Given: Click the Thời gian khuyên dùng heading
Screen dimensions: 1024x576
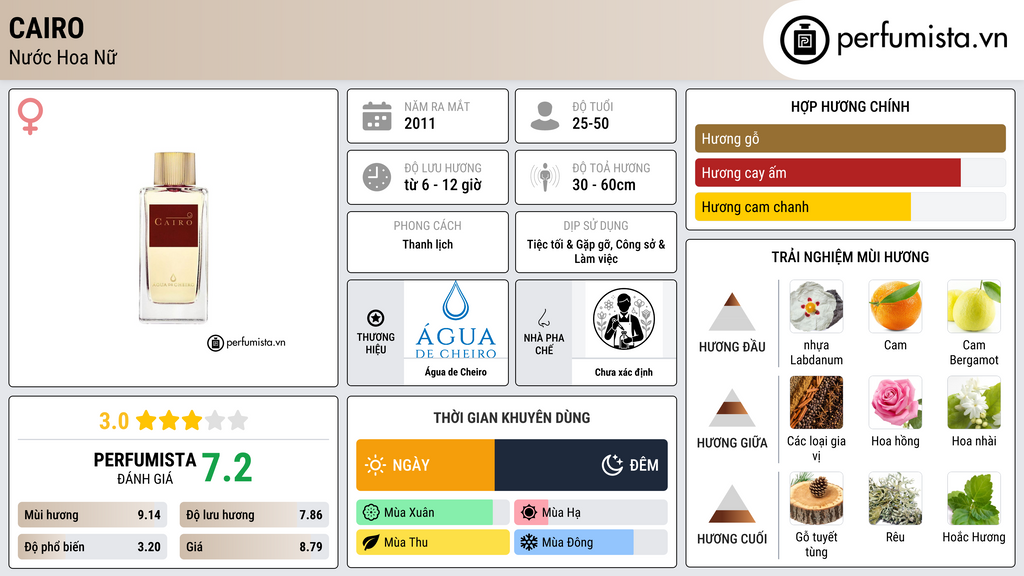Looking at the screenshot, I should click(512, 418).
